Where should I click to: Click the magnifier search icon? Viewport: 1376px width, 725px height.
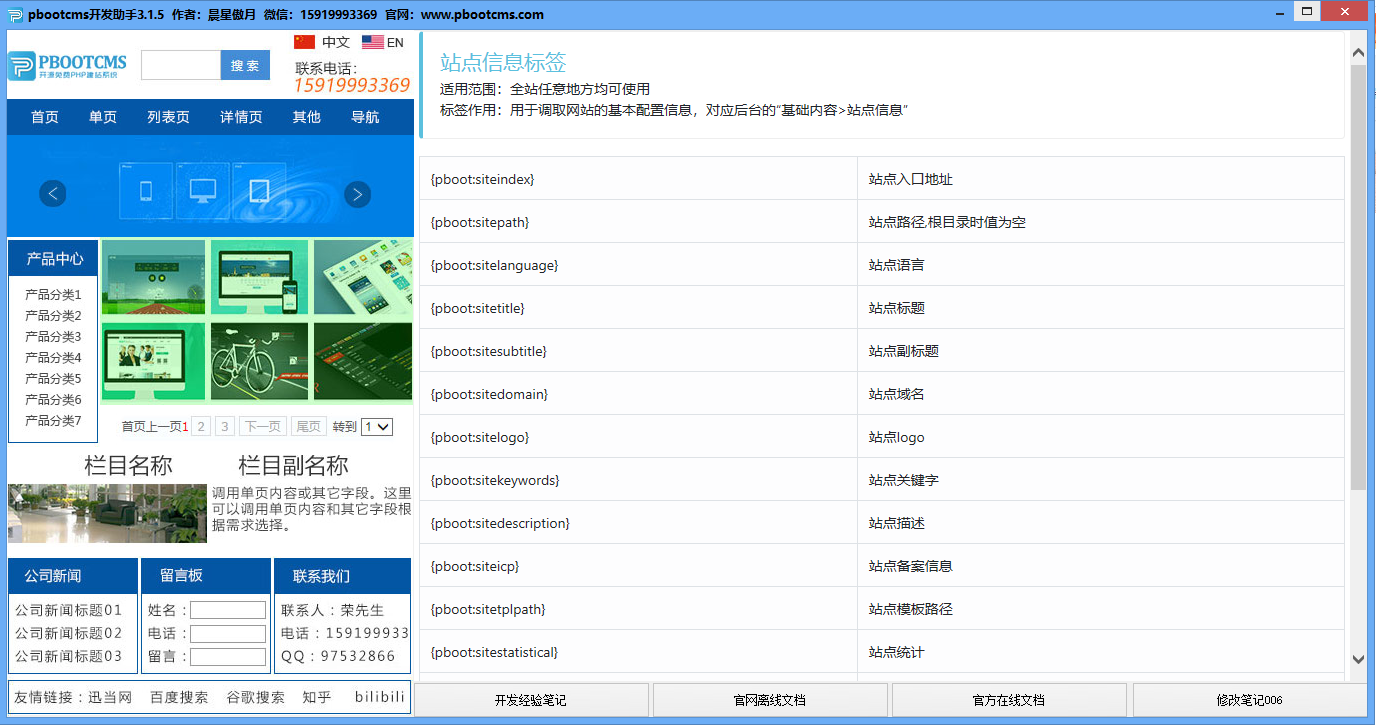[244, 64]
